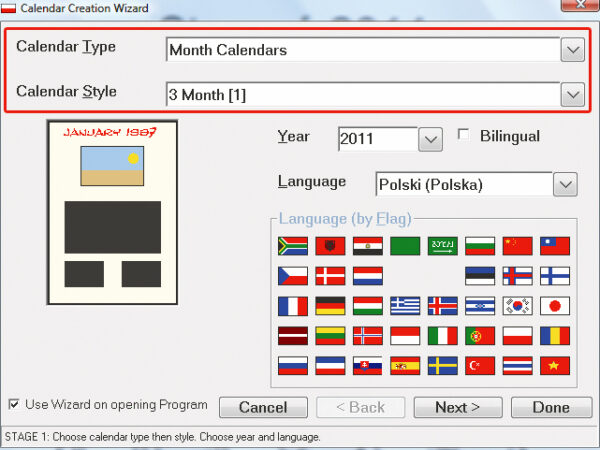The image size is (600, 450).
Task: Toggle Use Wizard on opening Program
Action: [13, 405]
